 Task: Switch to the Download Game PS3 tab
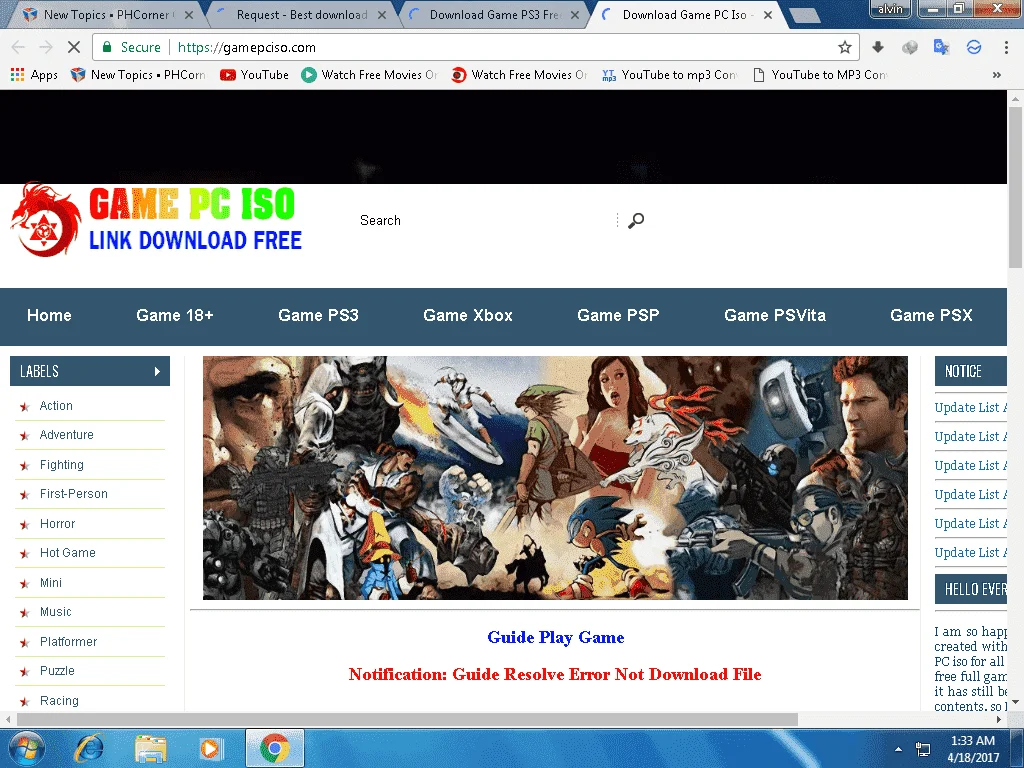pyautogui.click(x=493, y=14)
